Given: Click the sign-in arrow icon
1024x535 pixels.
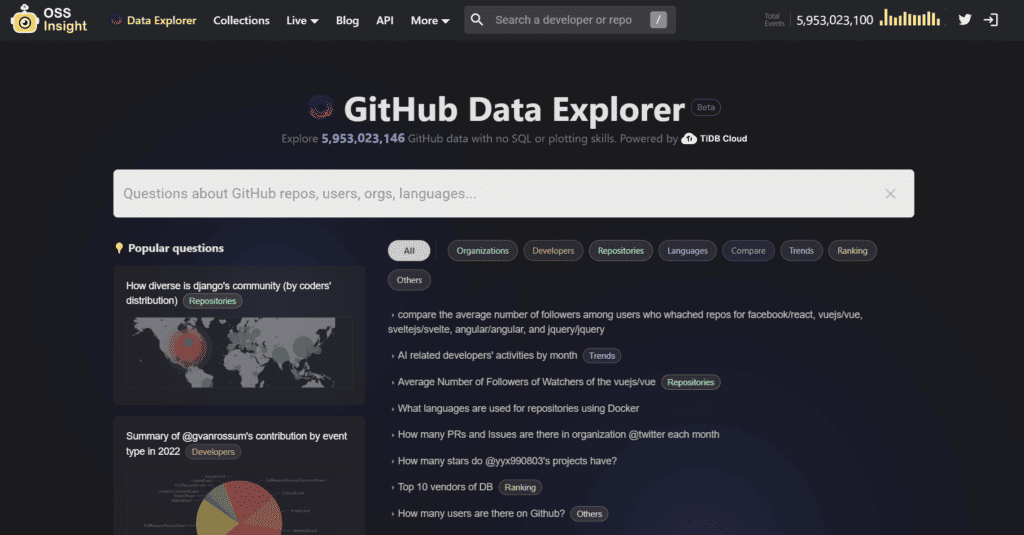Looking at the screenshot, I should 991,20.
